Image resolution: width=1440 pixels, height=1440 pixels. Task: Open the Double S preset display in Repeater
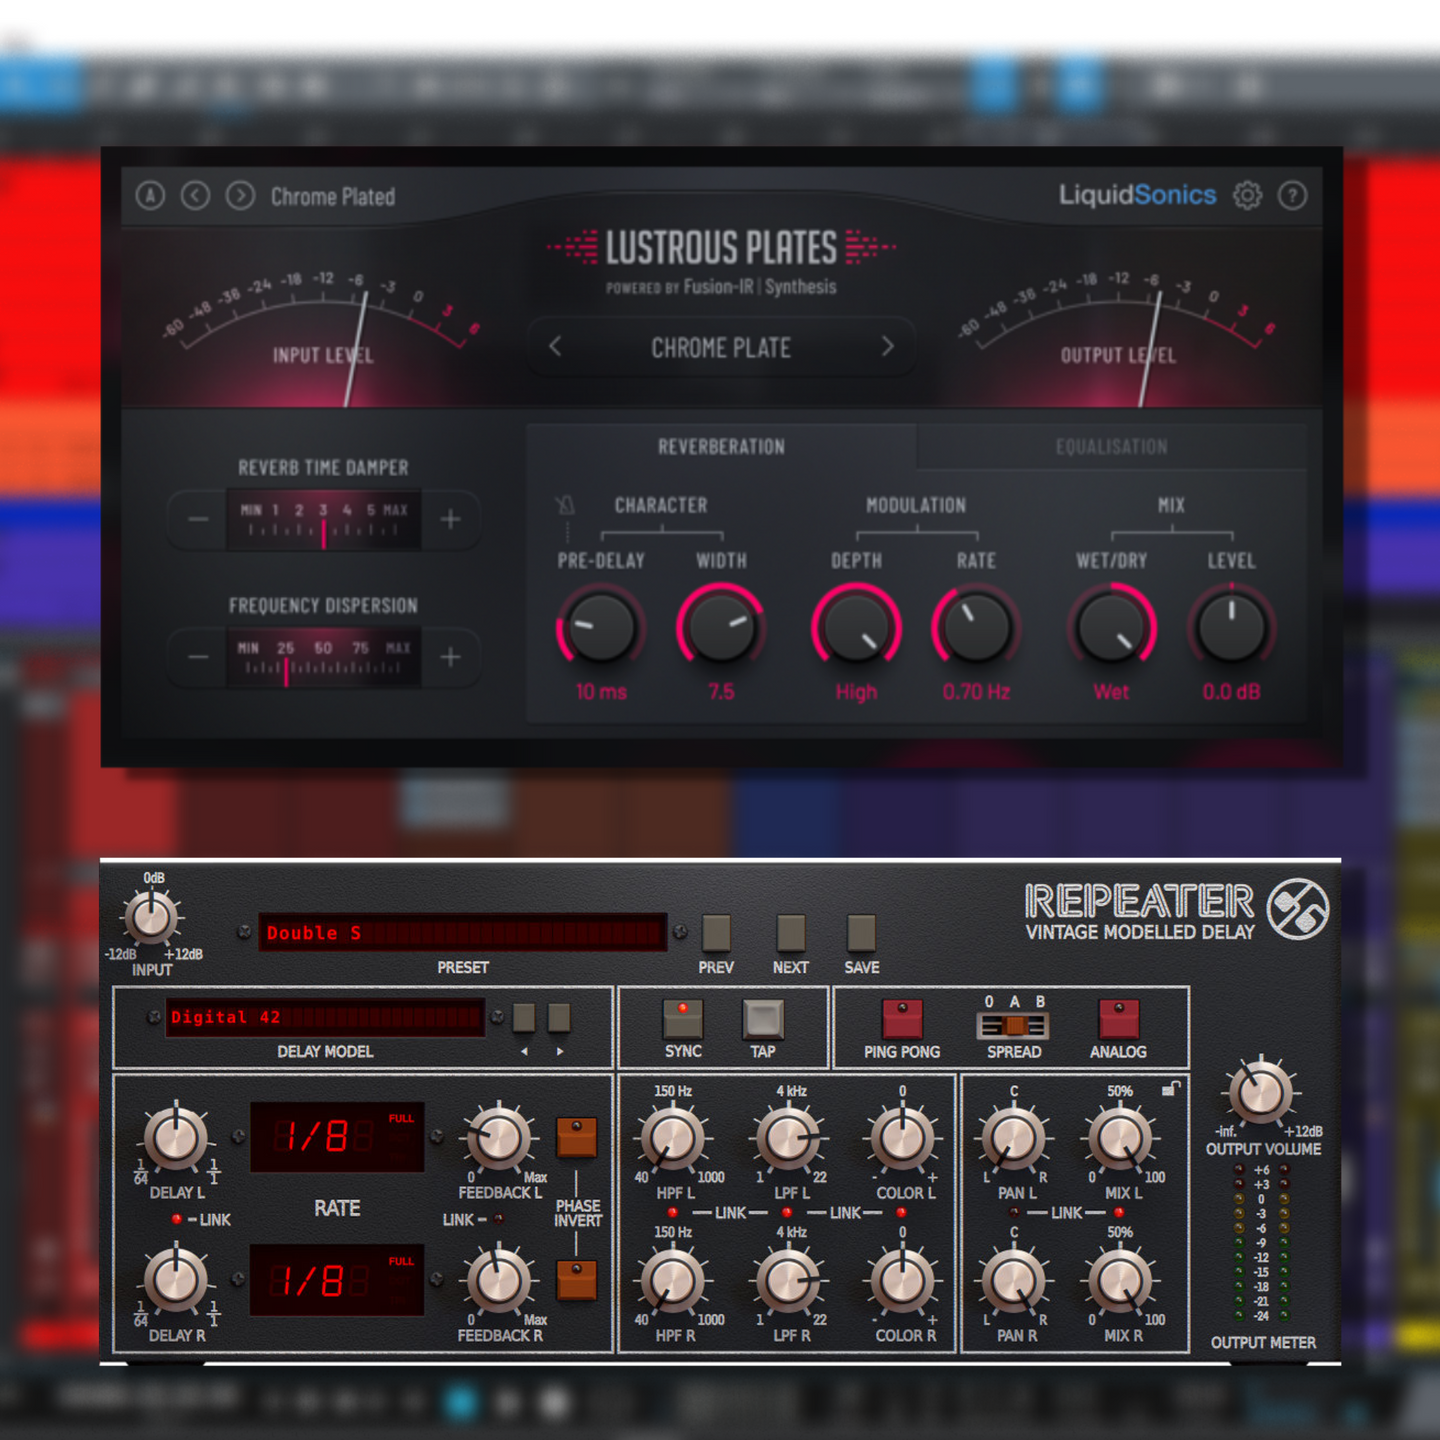point(462,933)
